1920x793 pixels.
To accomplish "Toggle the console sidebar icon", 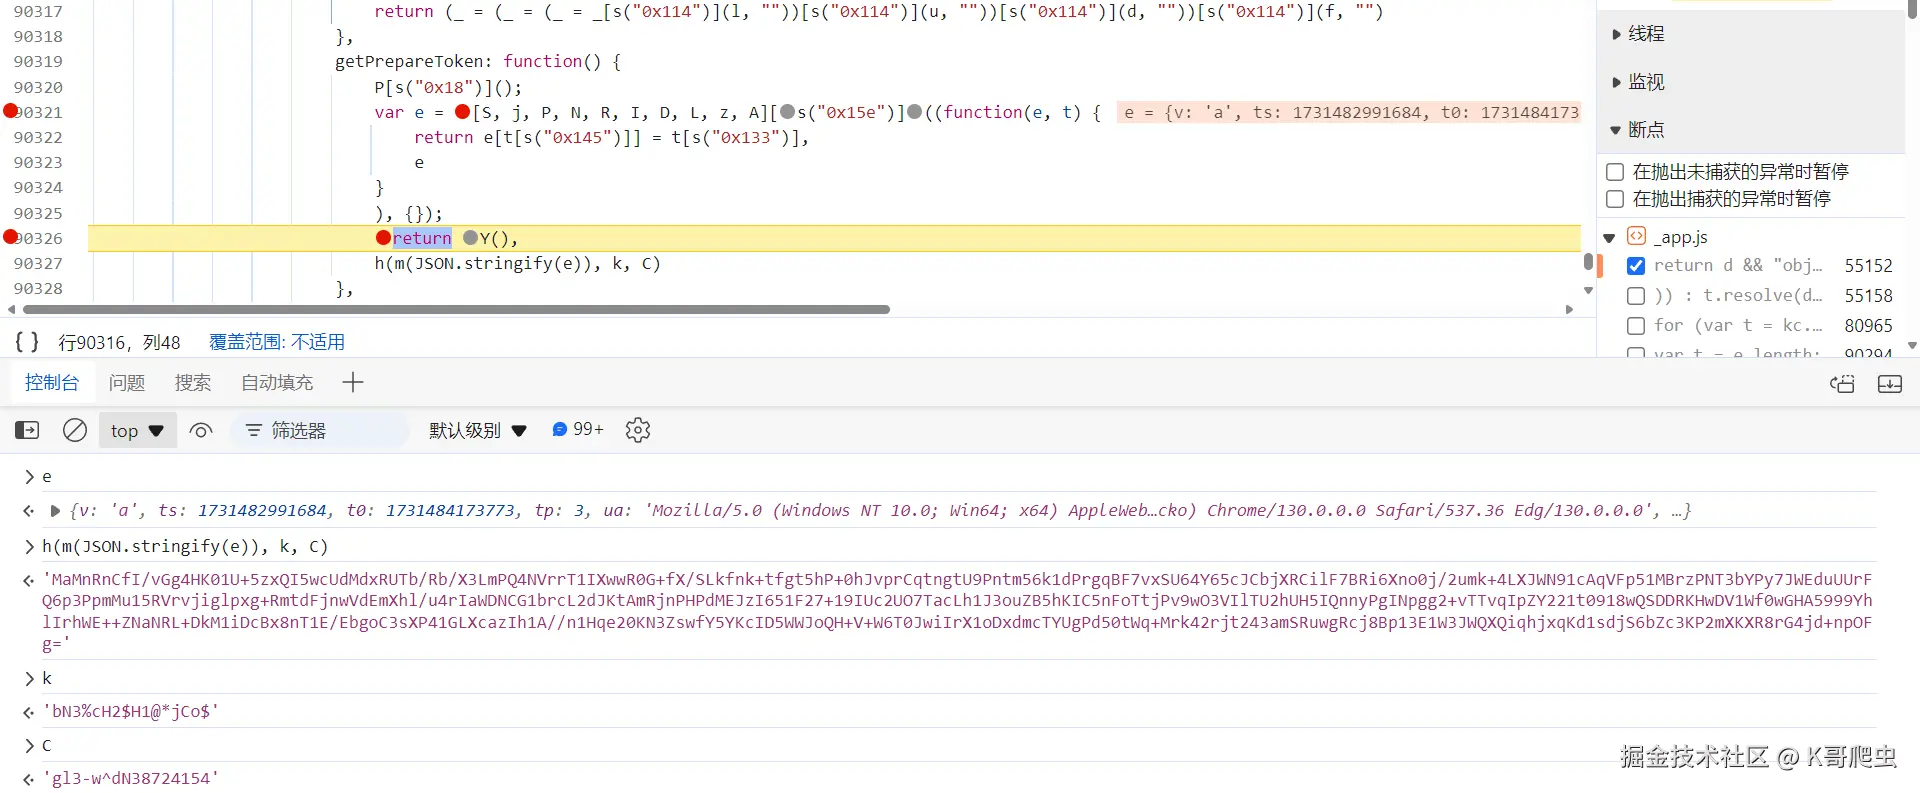I will click(27, 430).
